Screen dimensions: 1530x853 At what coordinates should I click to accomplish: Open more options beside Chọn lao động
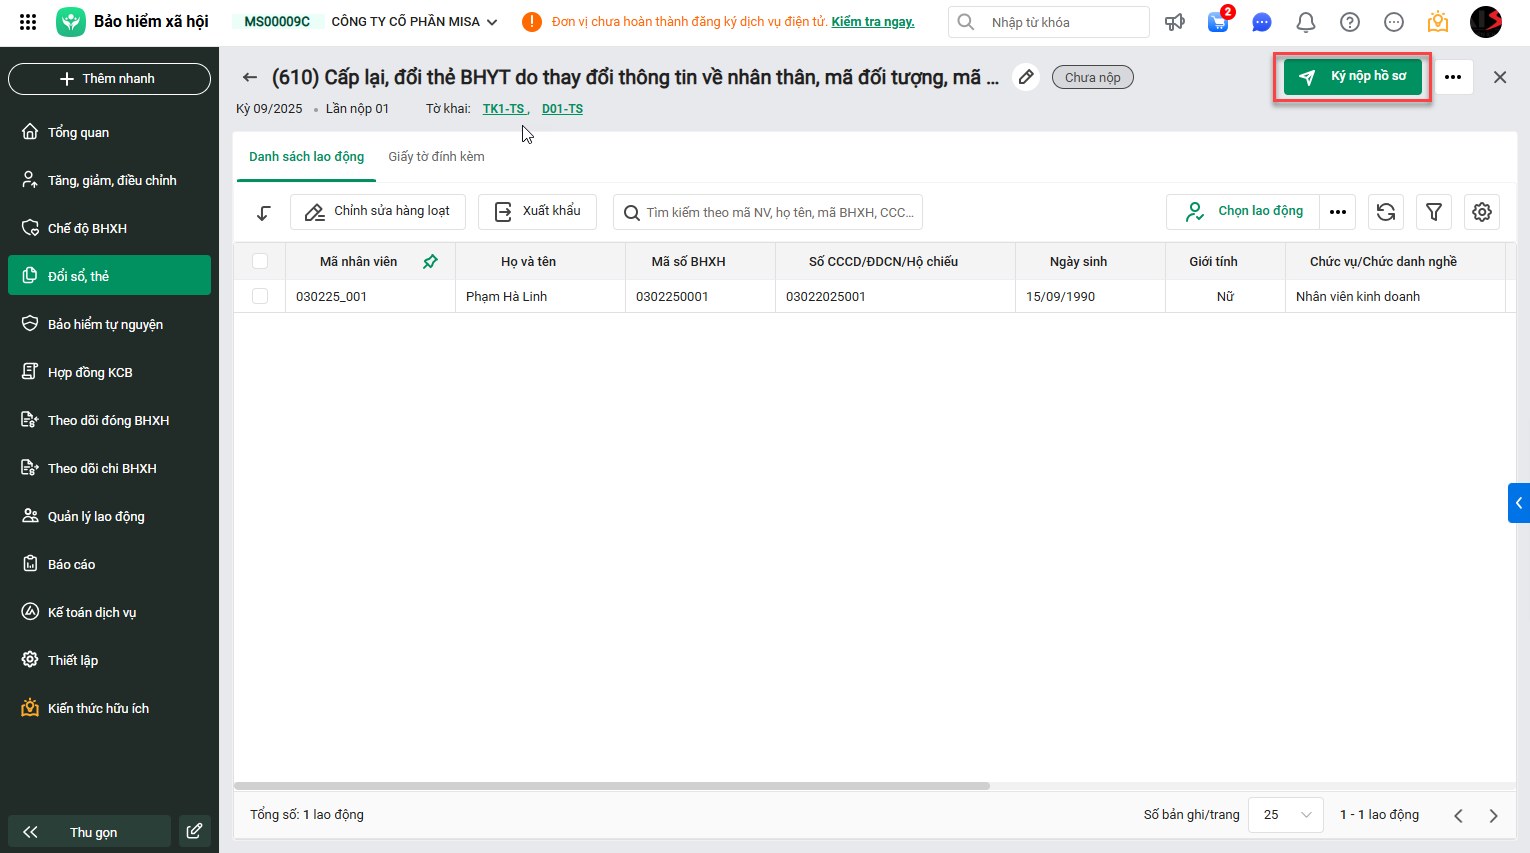tap(1338, 212)
